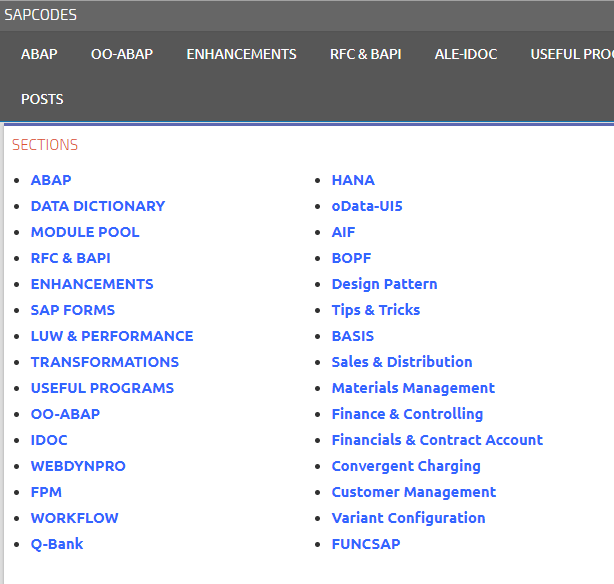Visit the WEBDYNPRO section

pos(78,466)
